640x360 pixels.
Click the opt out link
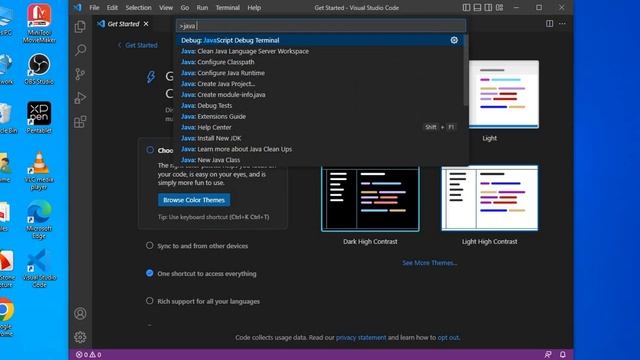coord(448,338)
